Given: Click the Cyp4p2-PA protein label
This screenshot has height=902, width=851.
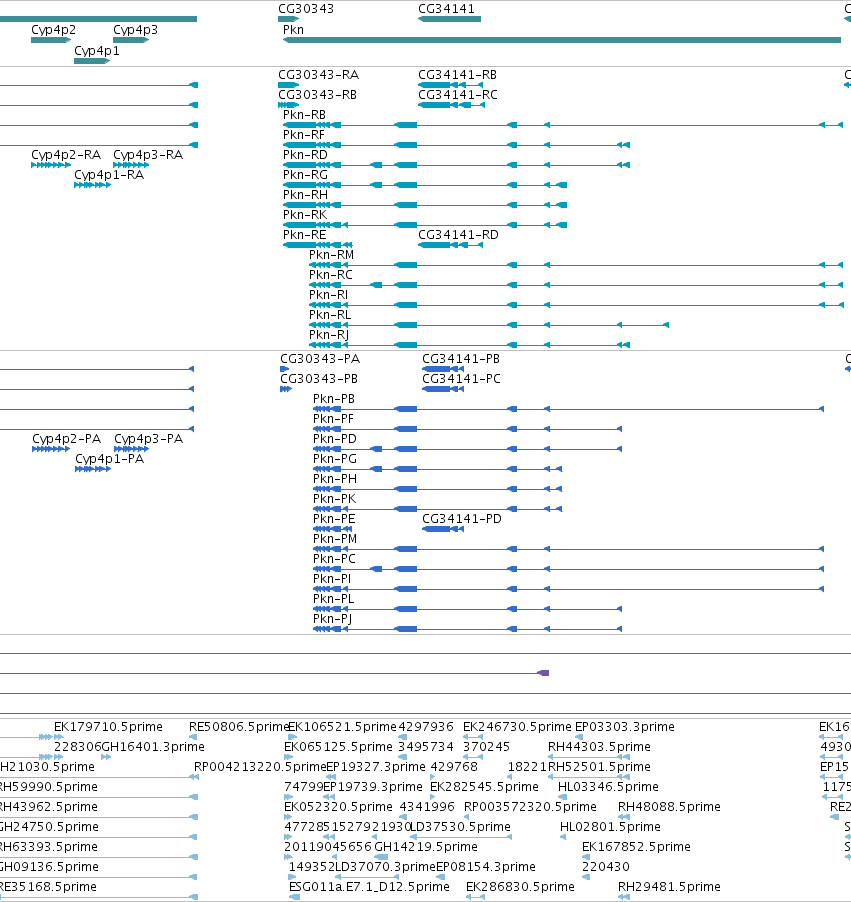Looking at the screenshot, I should pyautogui.click(x=67, y=439).
